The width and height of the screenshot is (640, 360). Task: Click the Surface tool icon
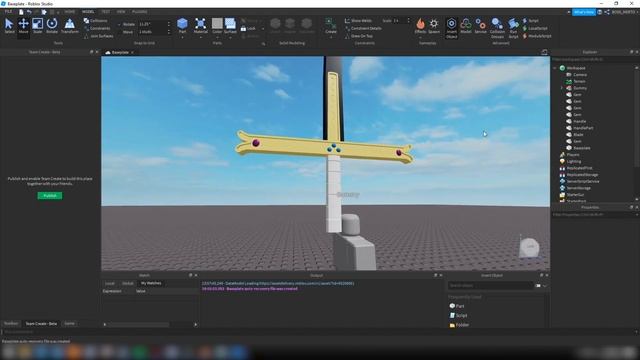pyautogui.click(x=230, y=24)
